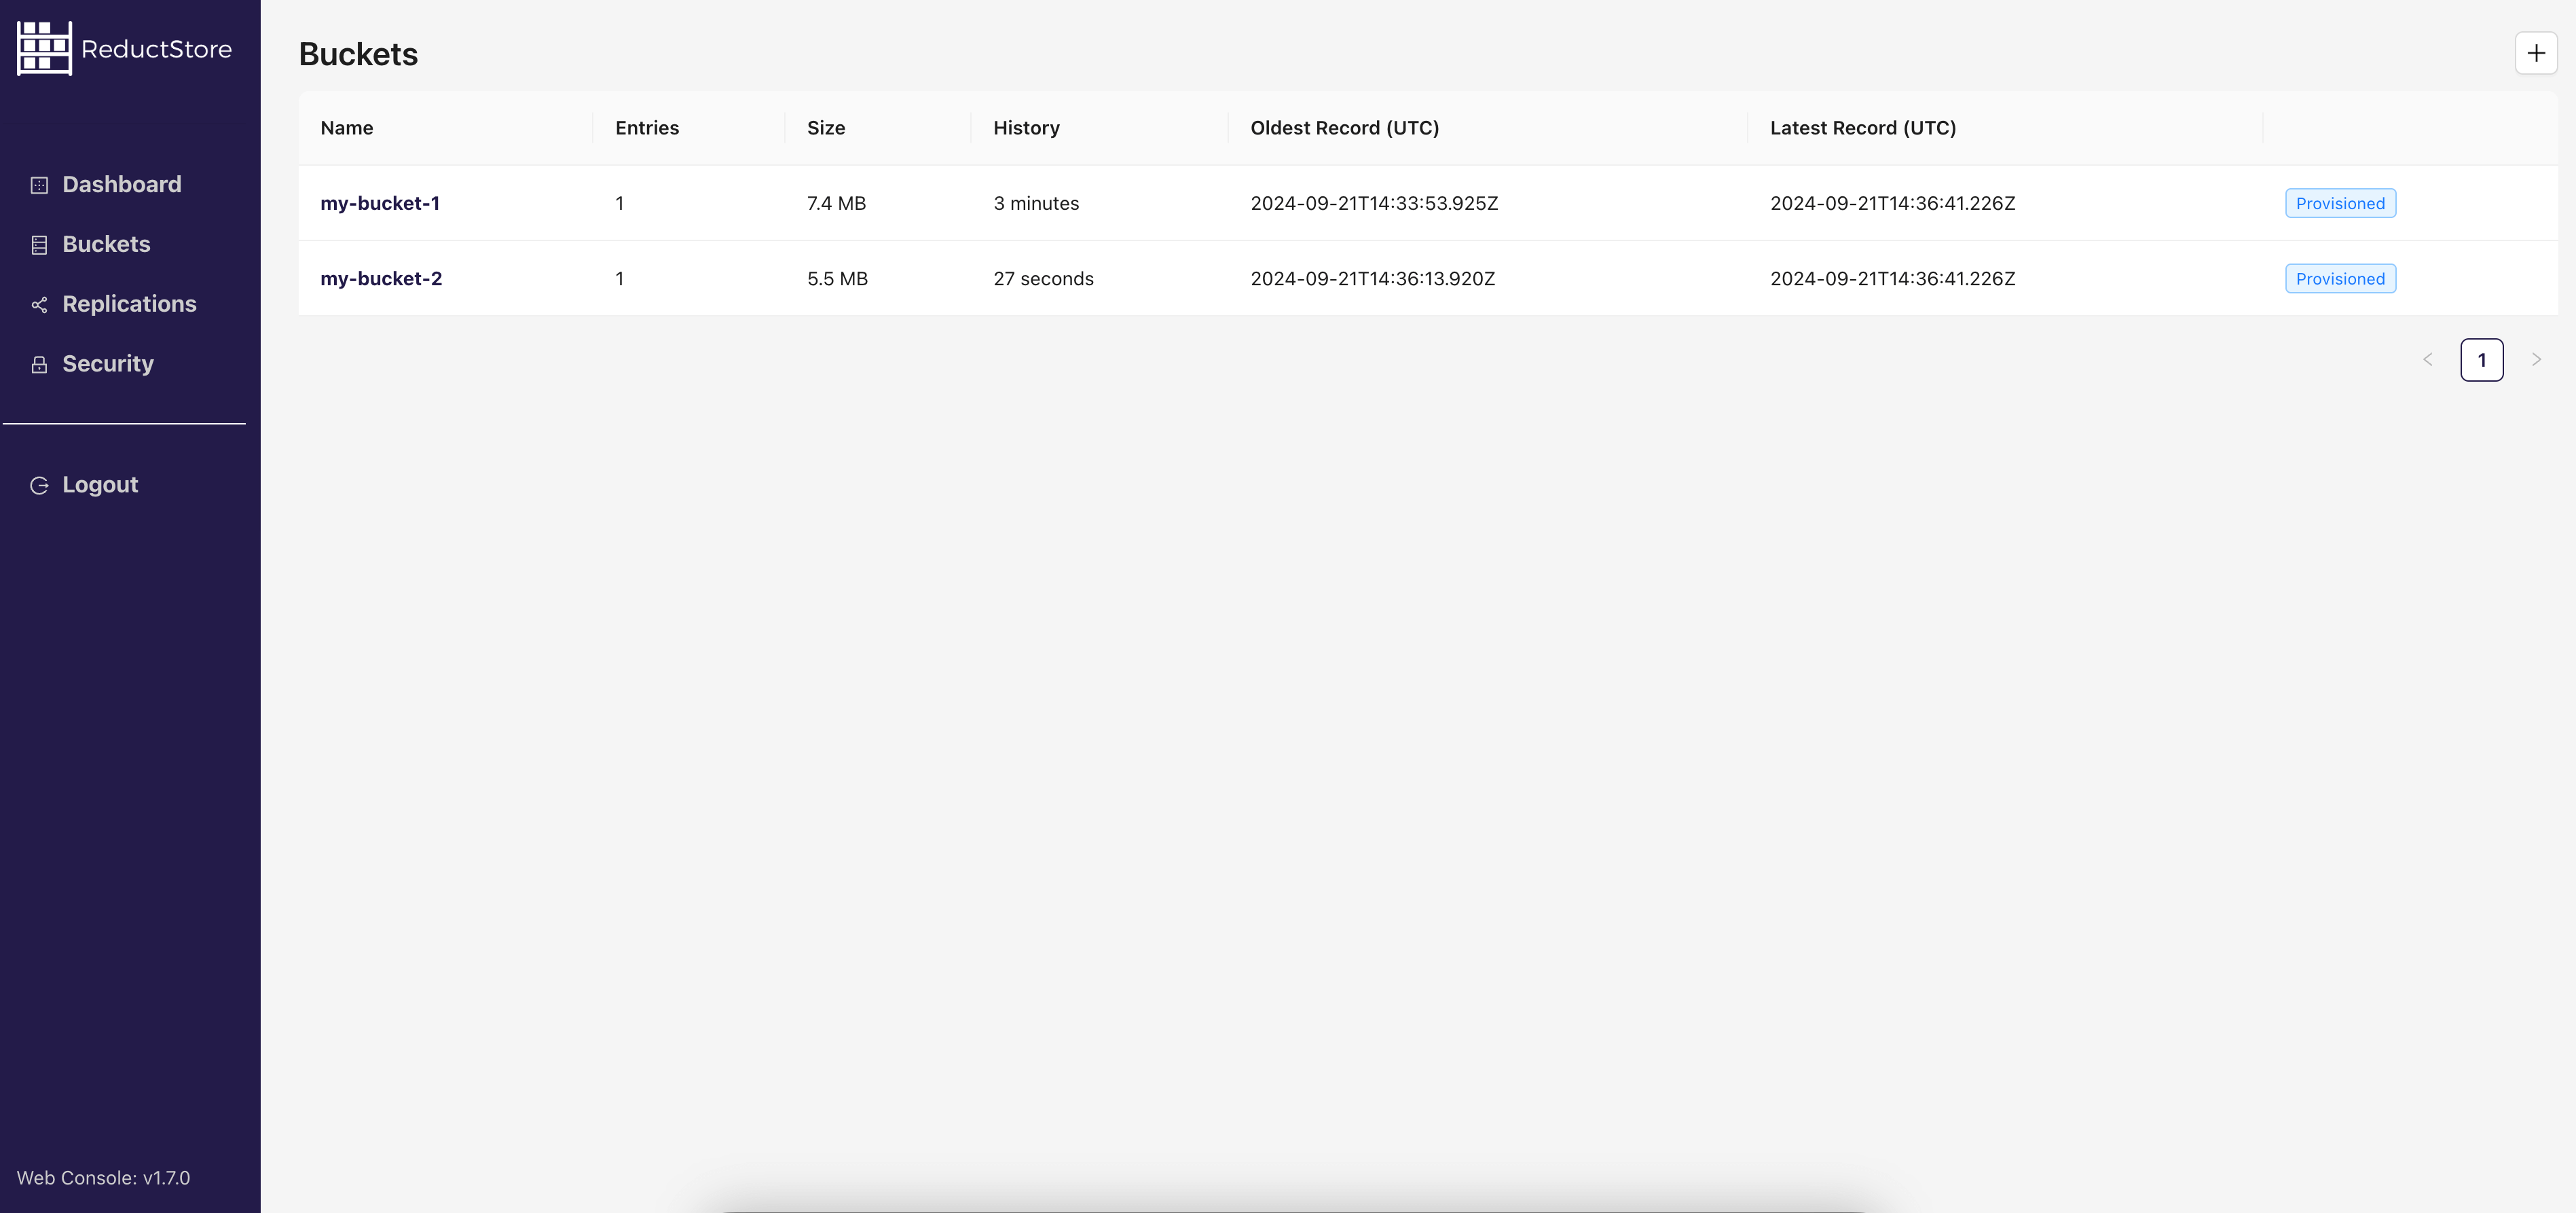The width and height of the screenshot is (2576, 1213).
Task: Click the next page chevron
Action: [x=2535, y=359]
